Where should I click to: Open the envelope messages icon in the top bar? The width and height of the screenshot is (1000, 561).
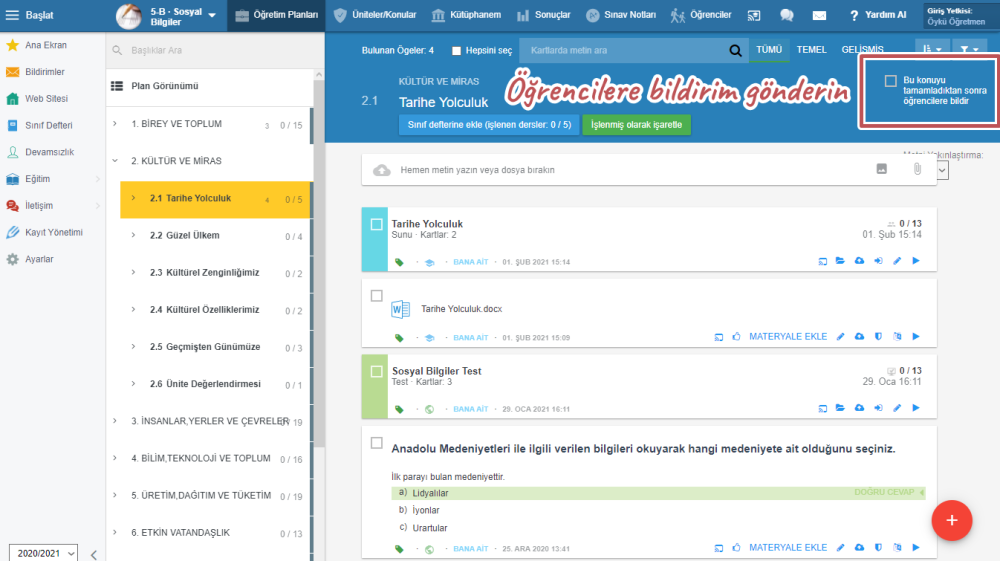tap(820, 15)
